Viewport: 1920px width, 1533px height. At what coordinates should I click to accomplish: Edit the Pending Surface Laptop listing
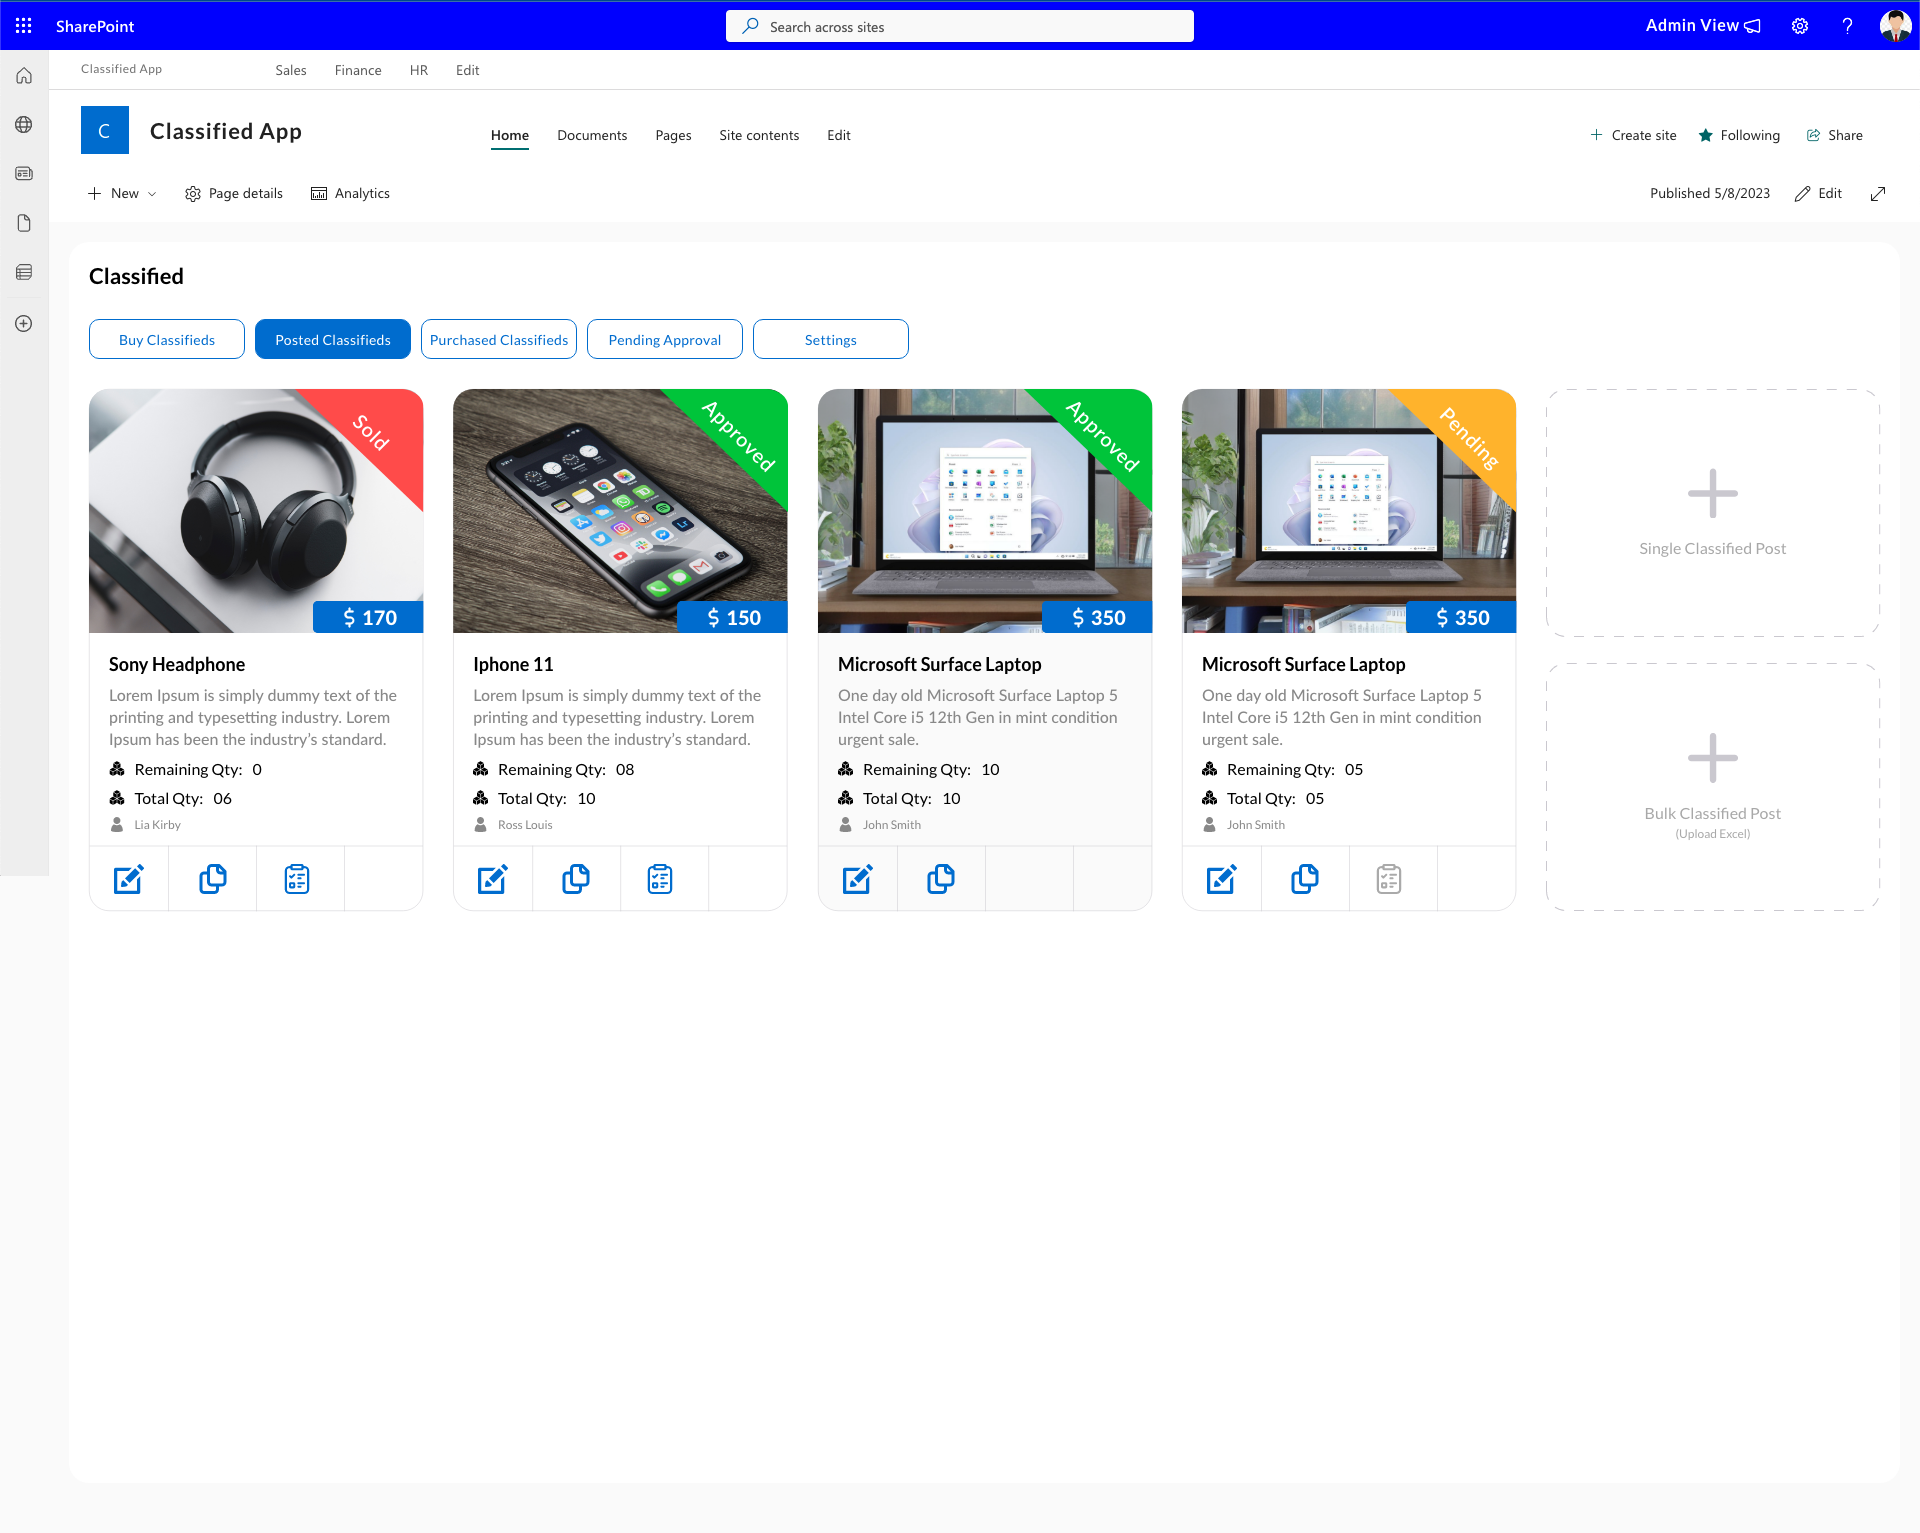1222,879
